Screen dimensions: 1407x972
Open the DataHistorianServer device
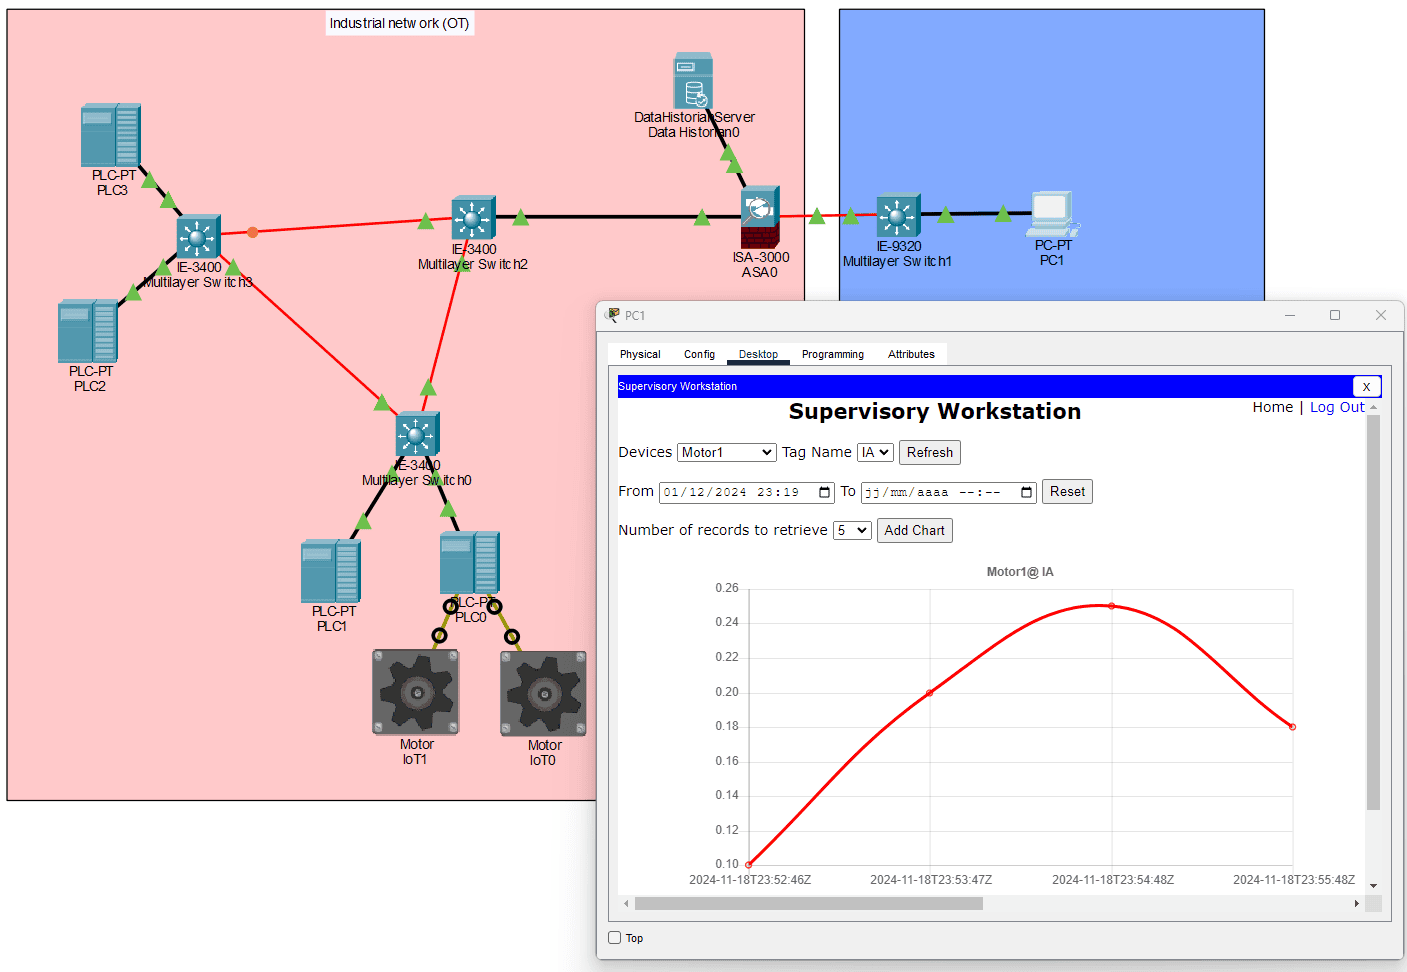tap(694, 80)
